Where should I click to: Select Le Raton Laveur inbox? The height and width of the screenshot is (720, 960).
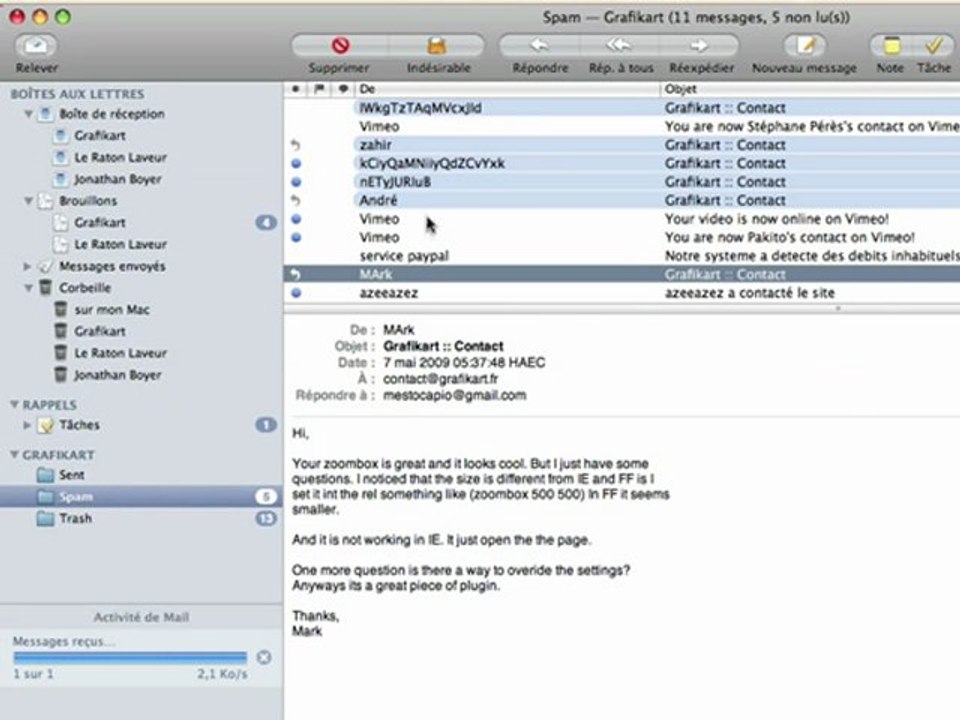click(x=120, y=157)
